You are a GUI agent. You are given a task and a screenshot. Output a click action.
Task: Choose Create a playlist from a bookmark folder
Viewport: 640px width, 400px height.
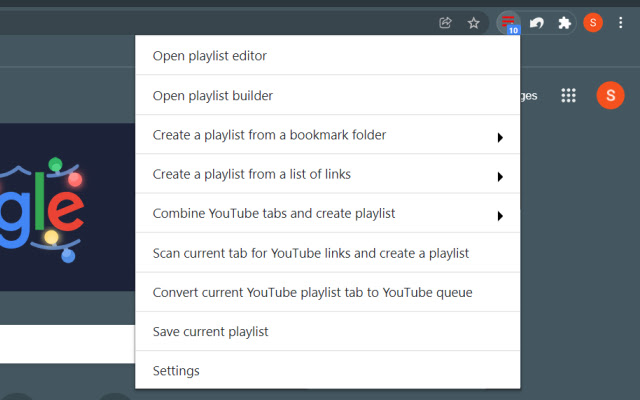coord(328,135)
